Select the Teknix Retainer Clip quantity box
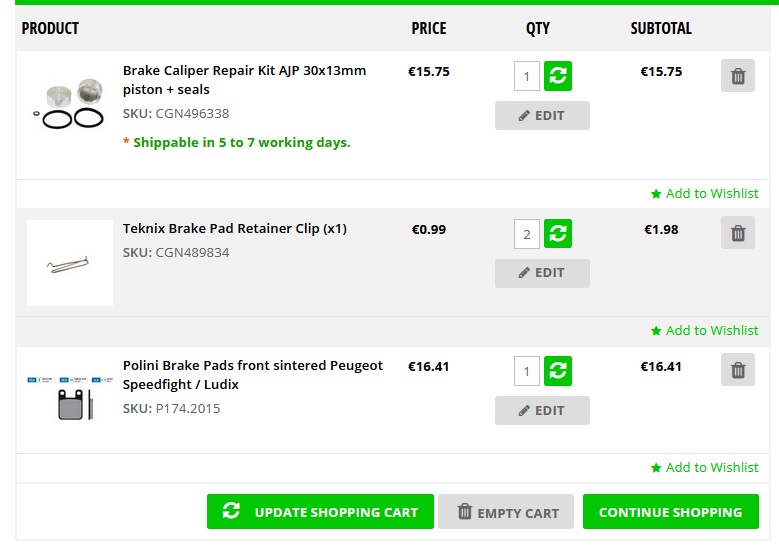Image resolution: width=779 pixels, height=557 pixels. click(527, 234)
